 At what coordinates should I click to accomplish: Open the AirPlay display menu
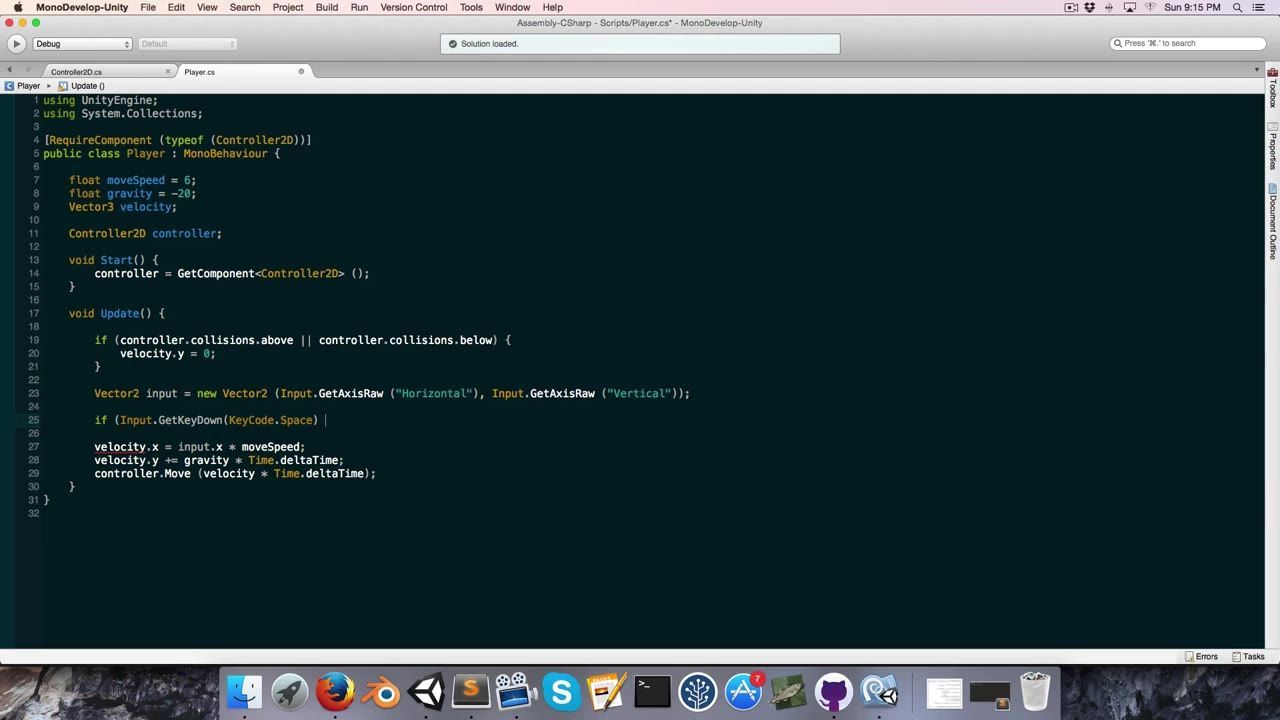(x=1130, y=7)
